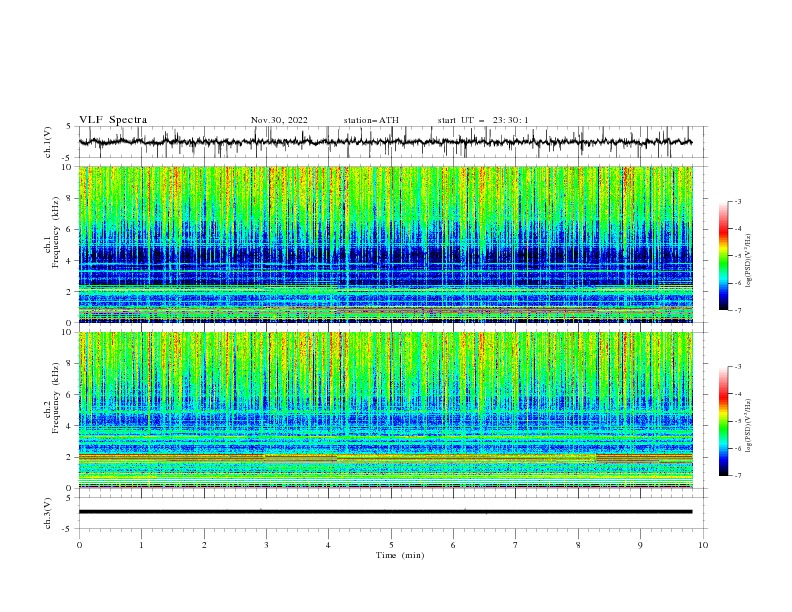Click time axis tick label "3"
792x612 pixels.
click(266, 545)
